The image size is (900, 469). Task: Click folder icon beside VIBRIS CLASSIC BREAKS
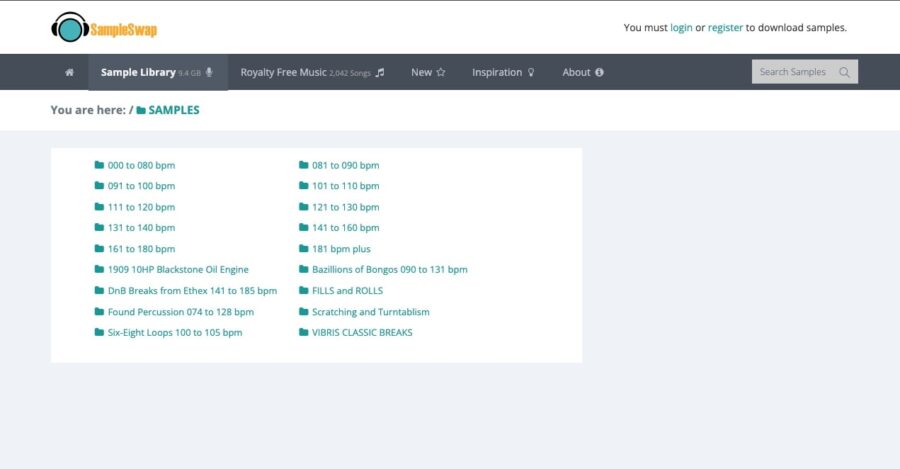coord(304,333)
